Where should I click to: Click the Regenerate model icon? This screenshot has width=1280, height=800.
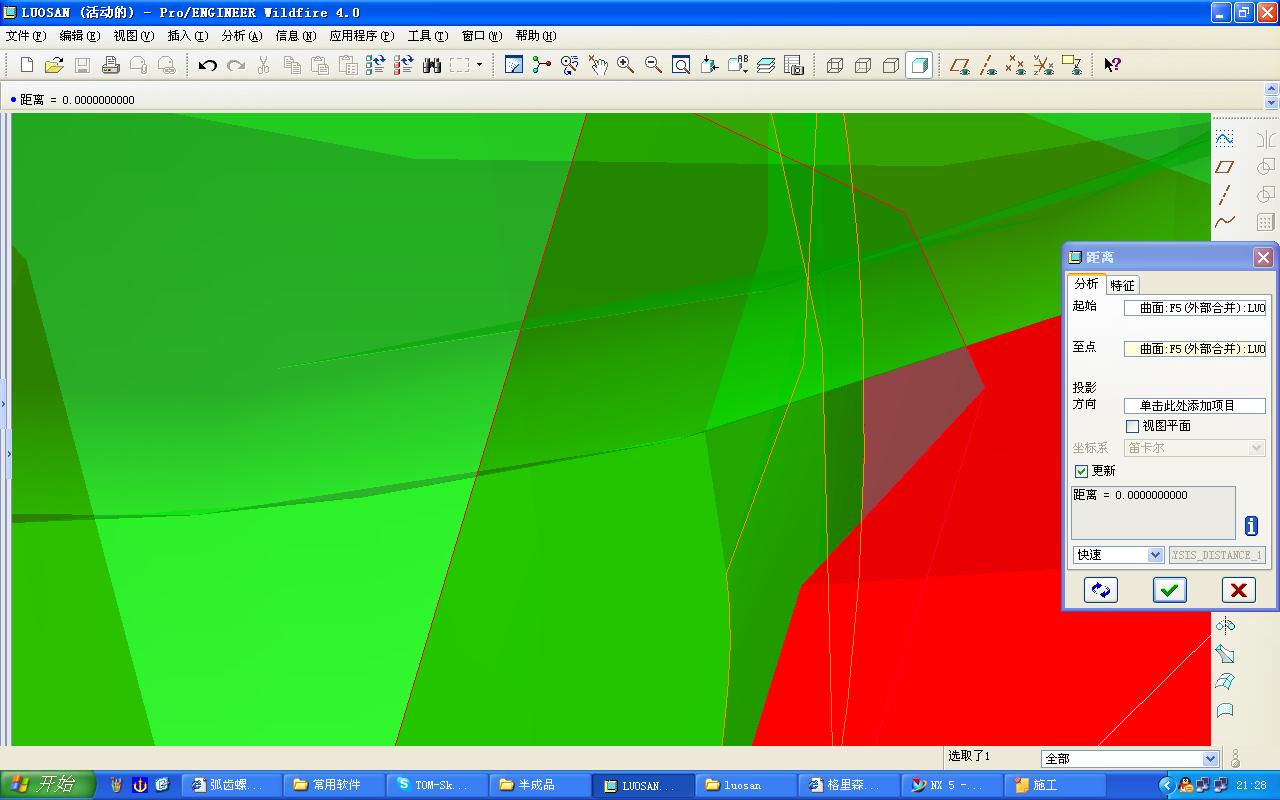(x=376, y=65)
